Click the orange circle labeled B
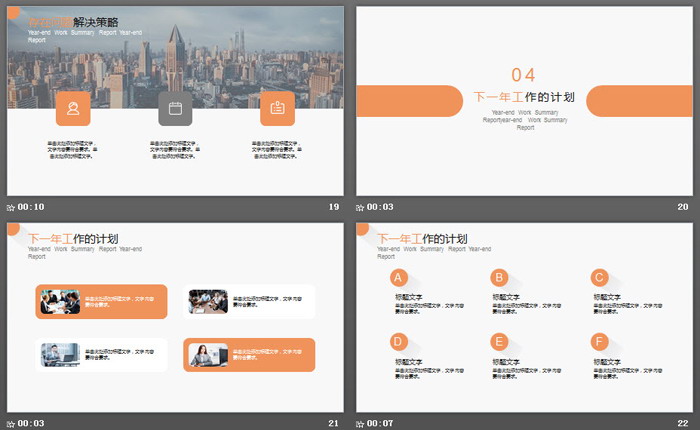This screenshot has height=430, width=700. click(499, 278)
